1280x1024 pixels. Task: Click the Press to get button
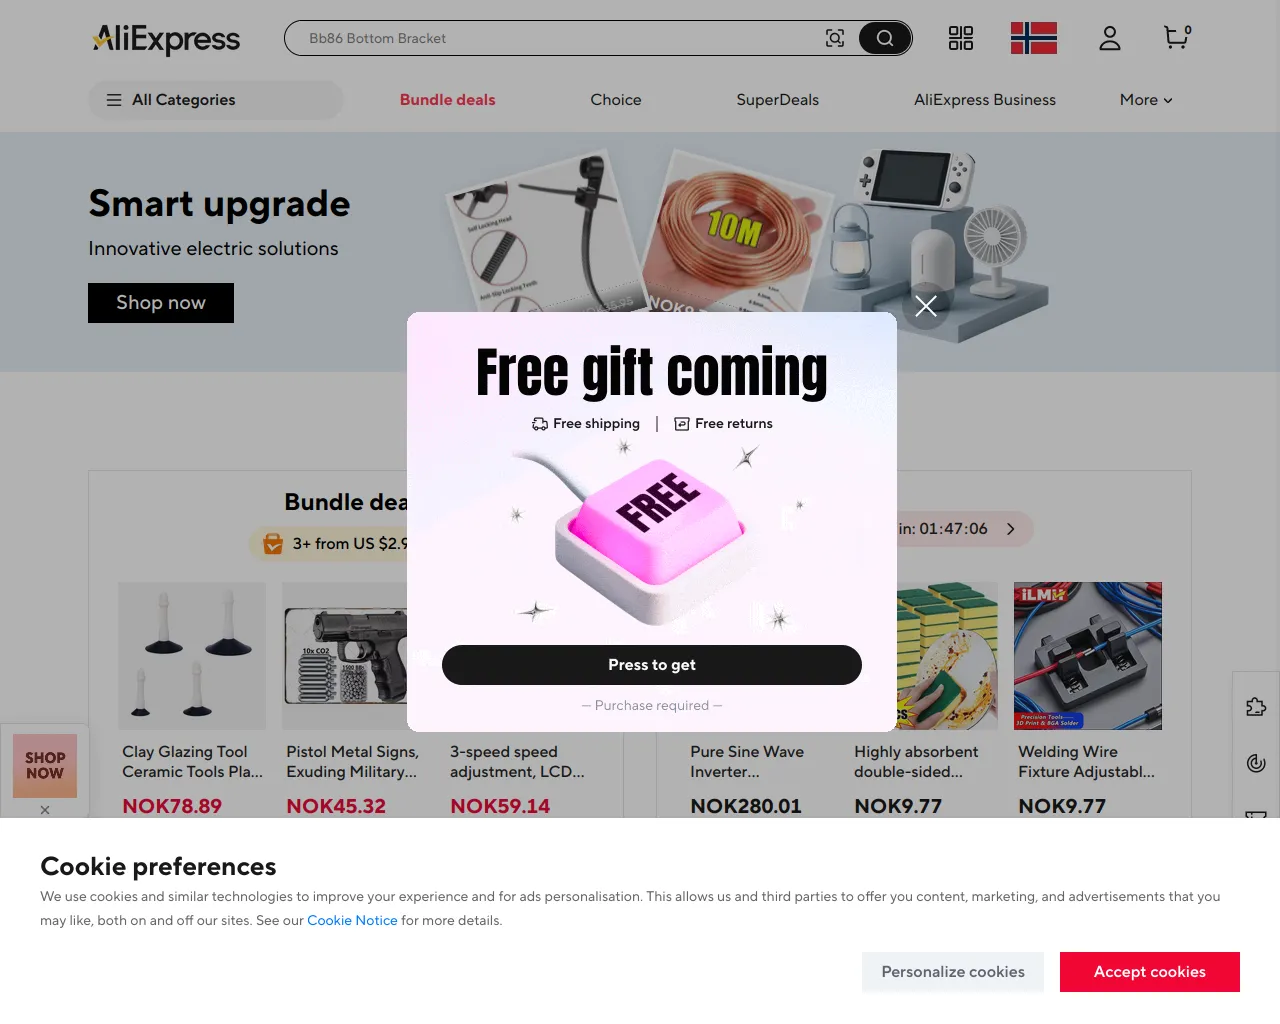tap(652, 665)
